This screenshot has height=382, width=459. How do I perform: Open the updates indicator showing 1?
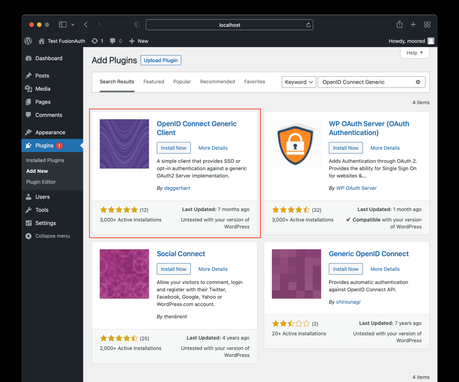(x=97, y=41)
